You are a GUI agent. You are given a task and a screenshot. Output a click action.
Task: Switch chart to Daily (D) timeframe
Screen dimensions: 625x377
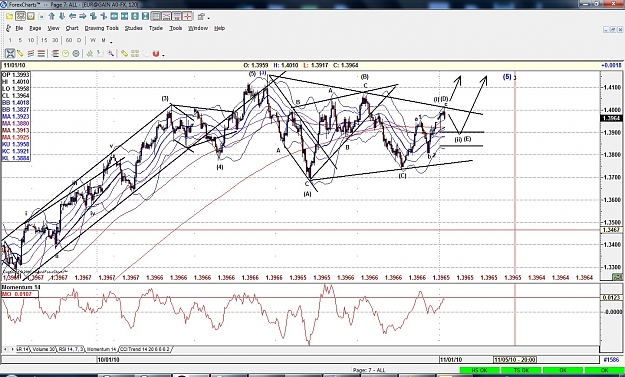[79, 40]
